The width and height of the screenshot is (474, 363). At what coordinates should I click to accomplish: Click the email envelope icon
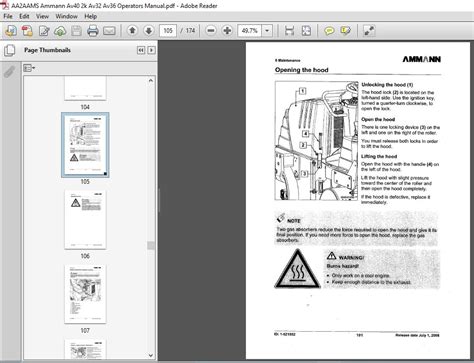tap(109, 31)
